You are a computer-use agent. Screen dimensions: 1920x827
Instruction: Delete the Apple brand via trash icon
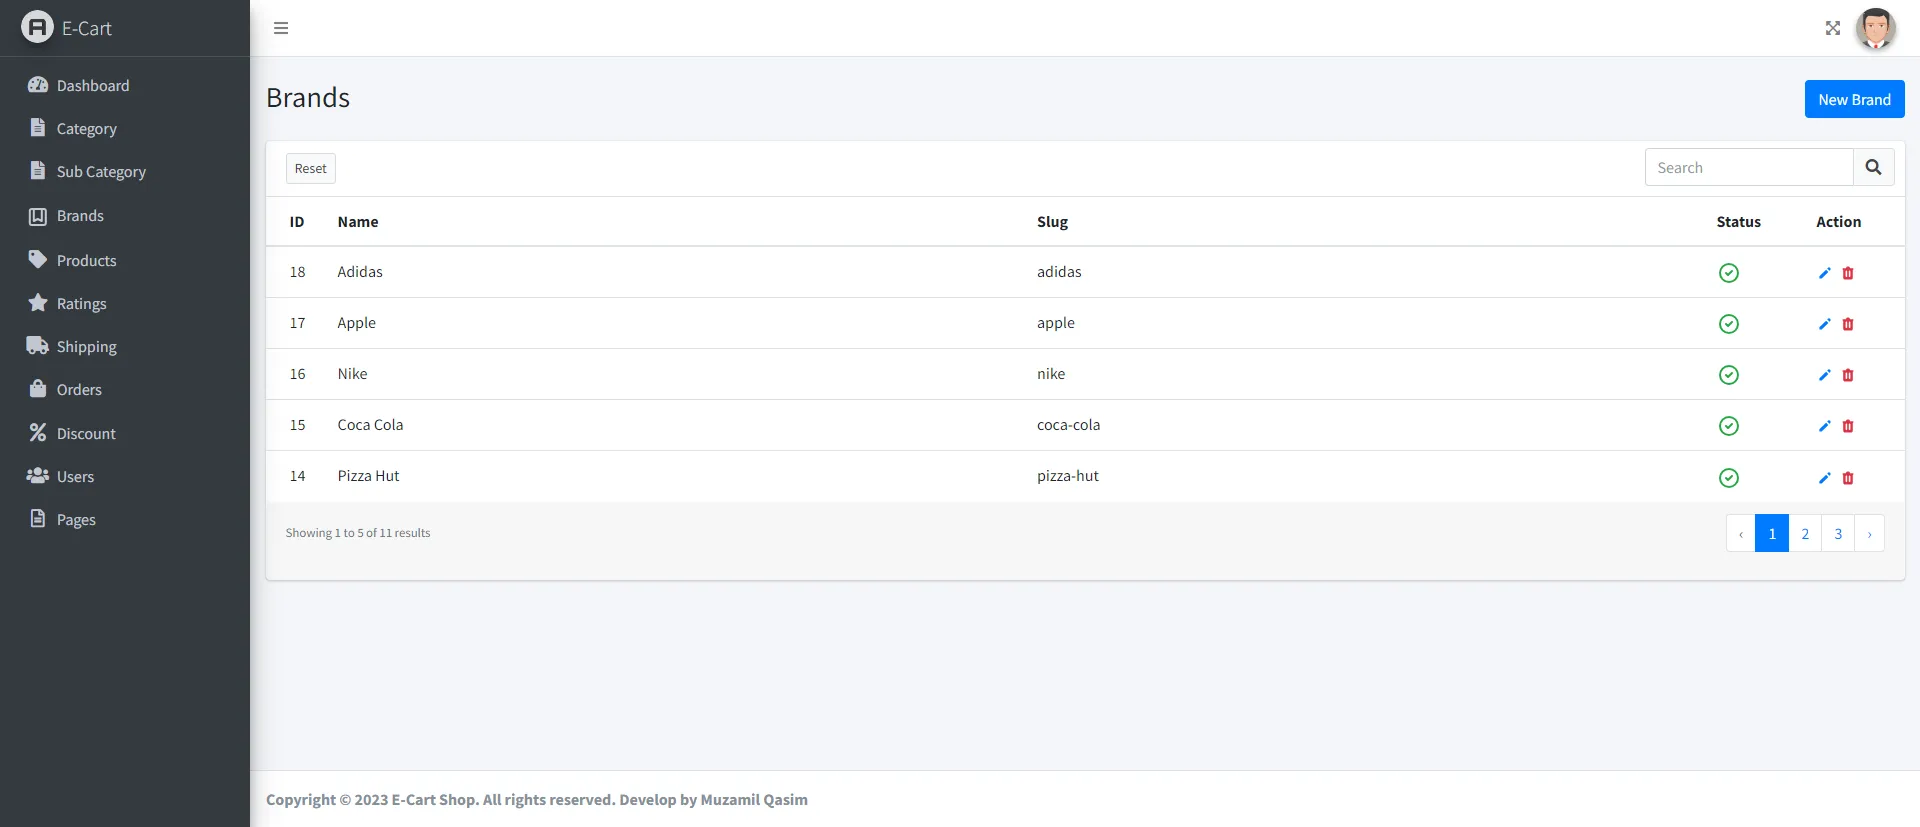[1848, 324]
